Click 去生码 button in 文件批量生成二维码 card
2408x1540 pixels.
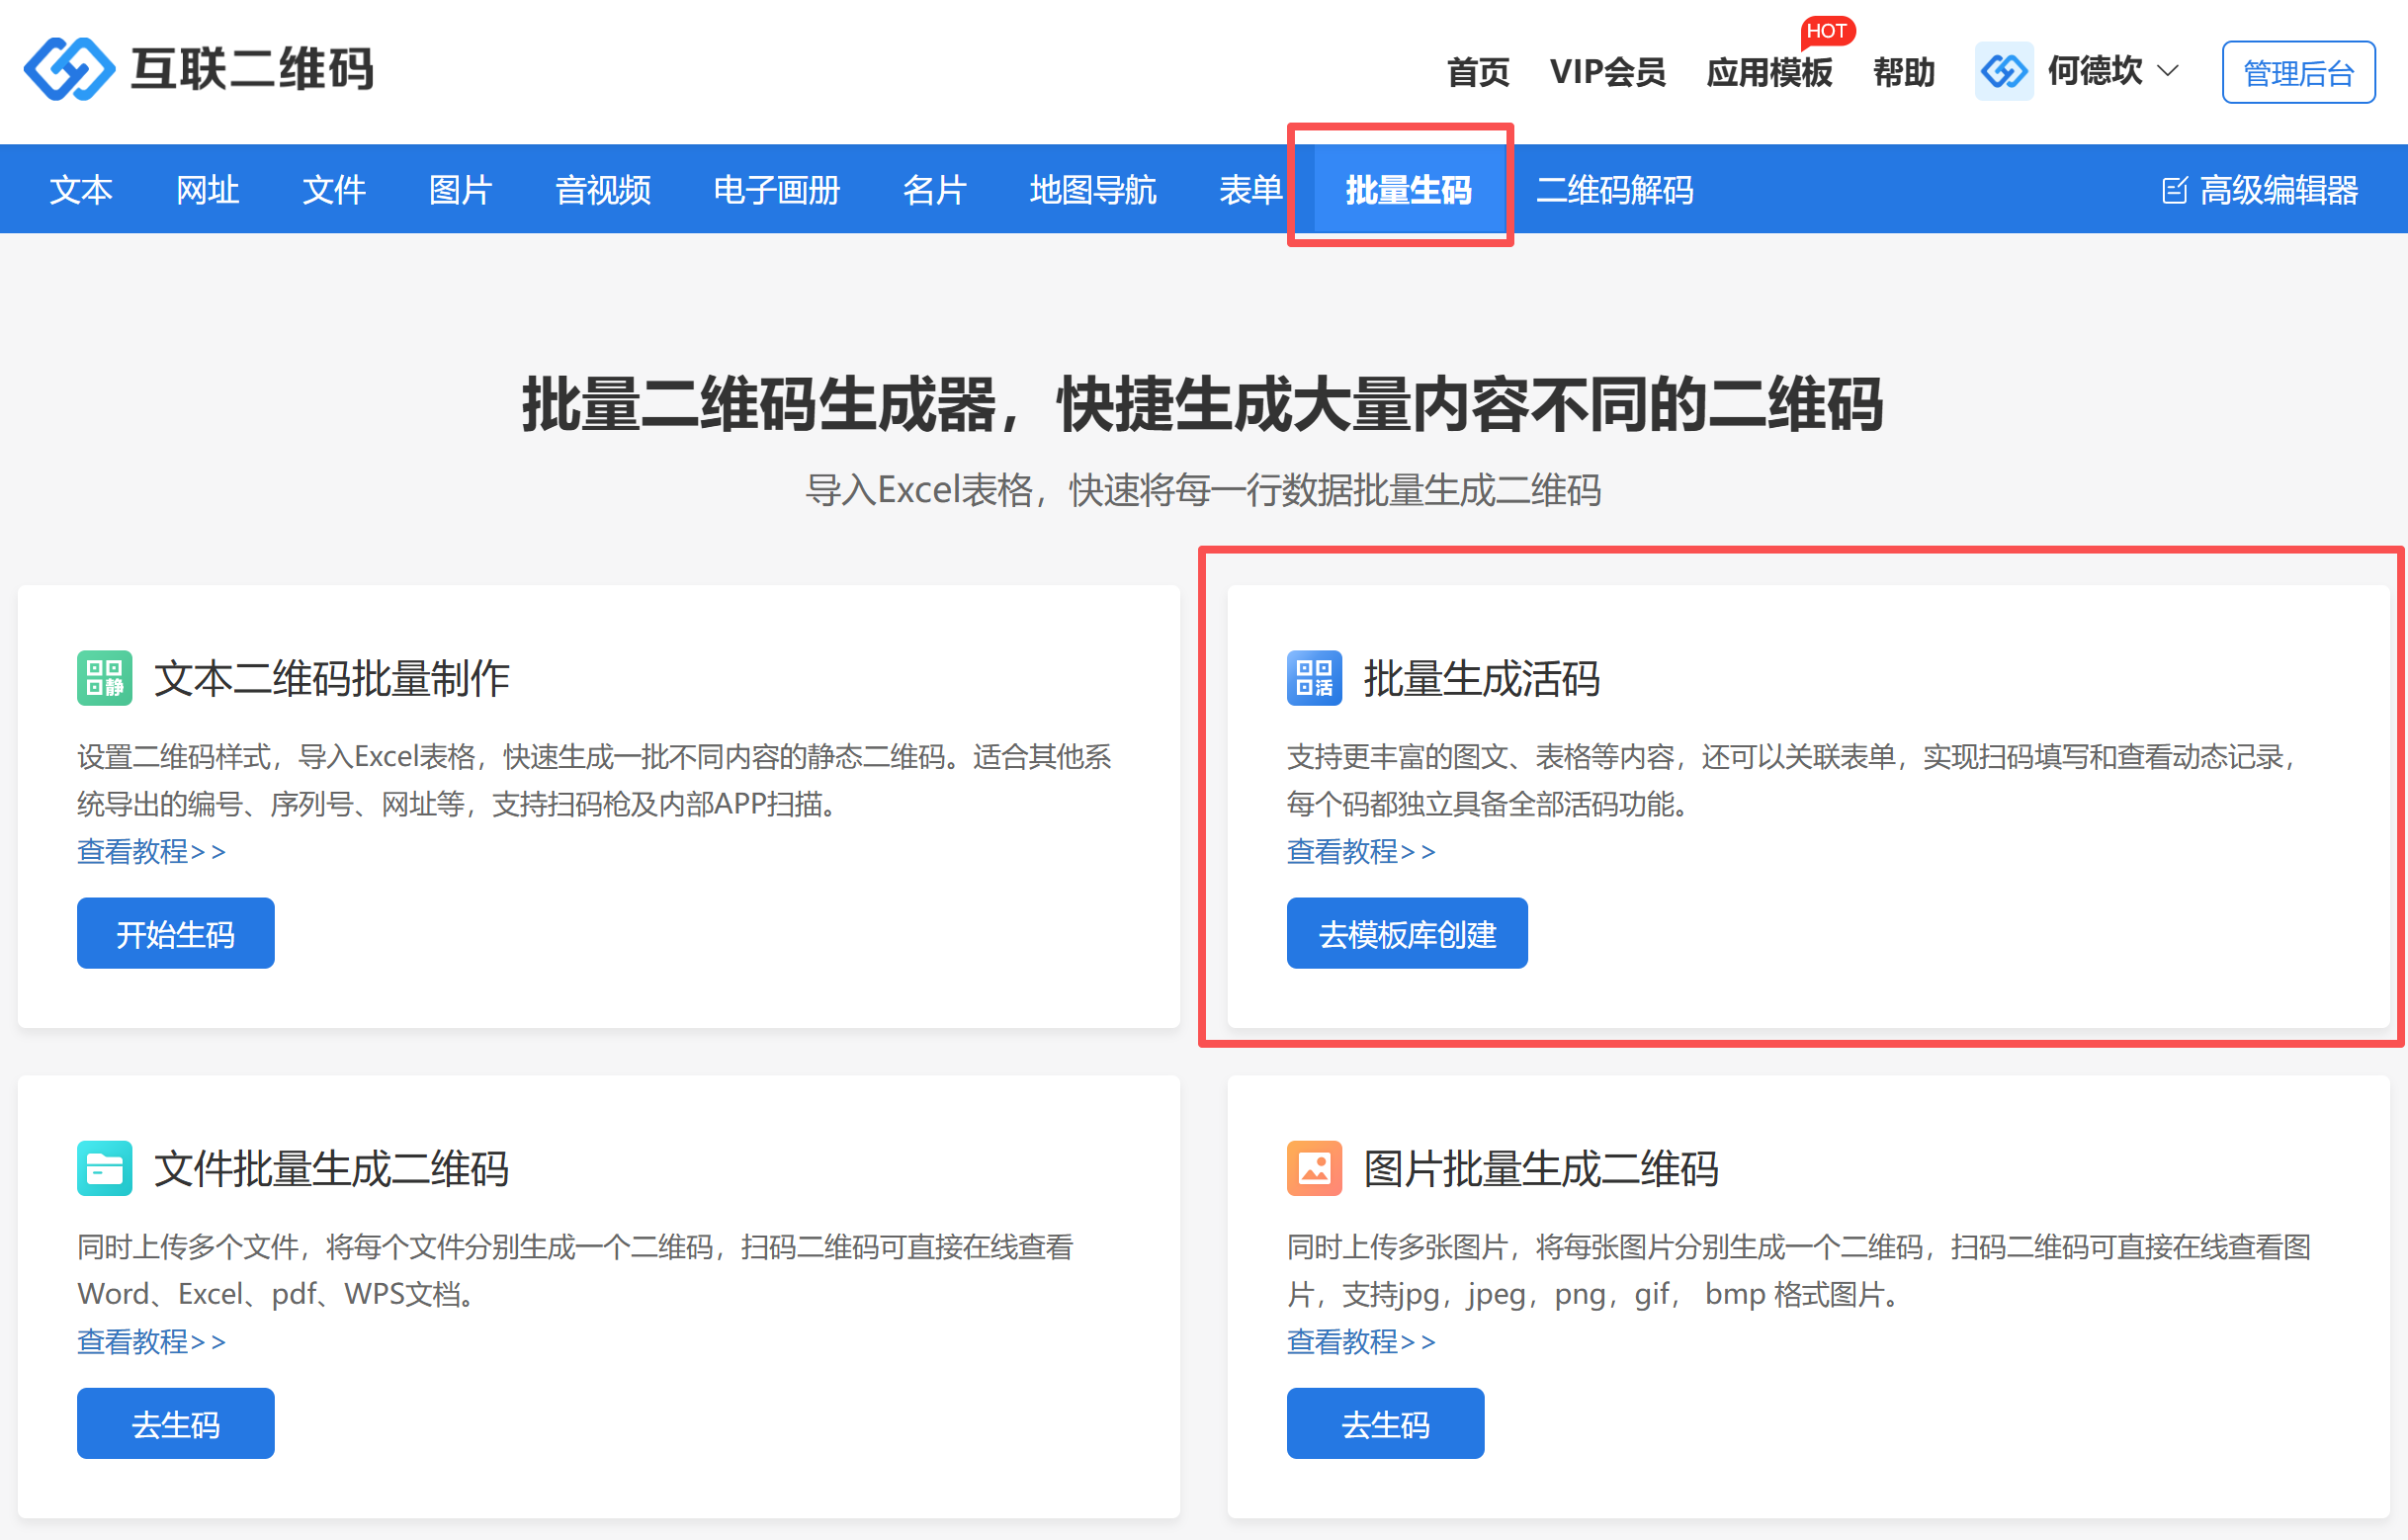pos(176,1423)
